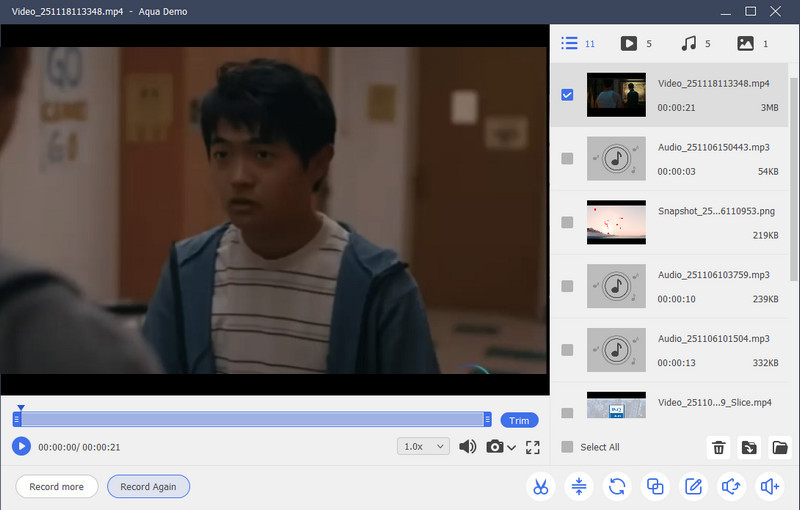Open the volume booster tool

click(769, 487)
